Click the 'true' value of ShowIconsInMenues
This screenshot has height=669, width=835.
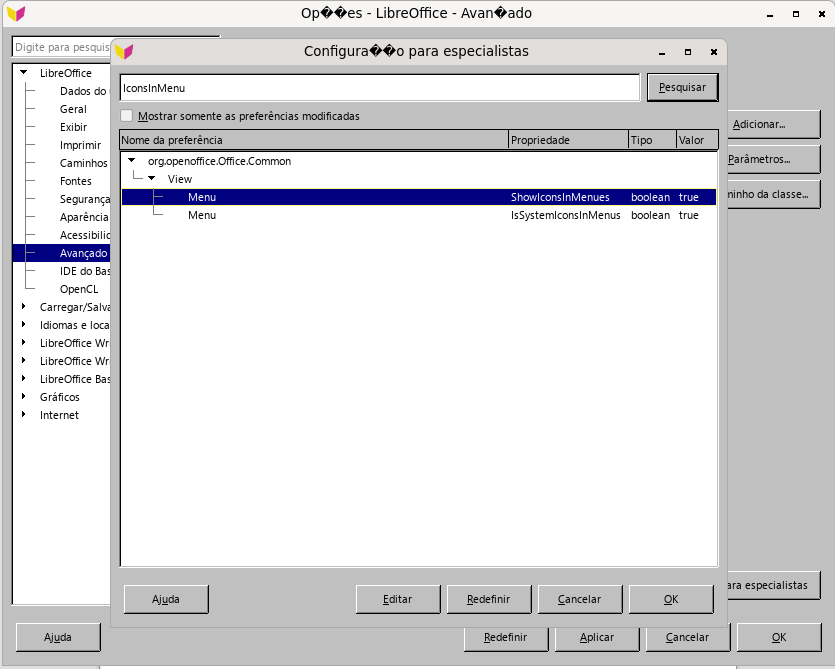point(689,197)
